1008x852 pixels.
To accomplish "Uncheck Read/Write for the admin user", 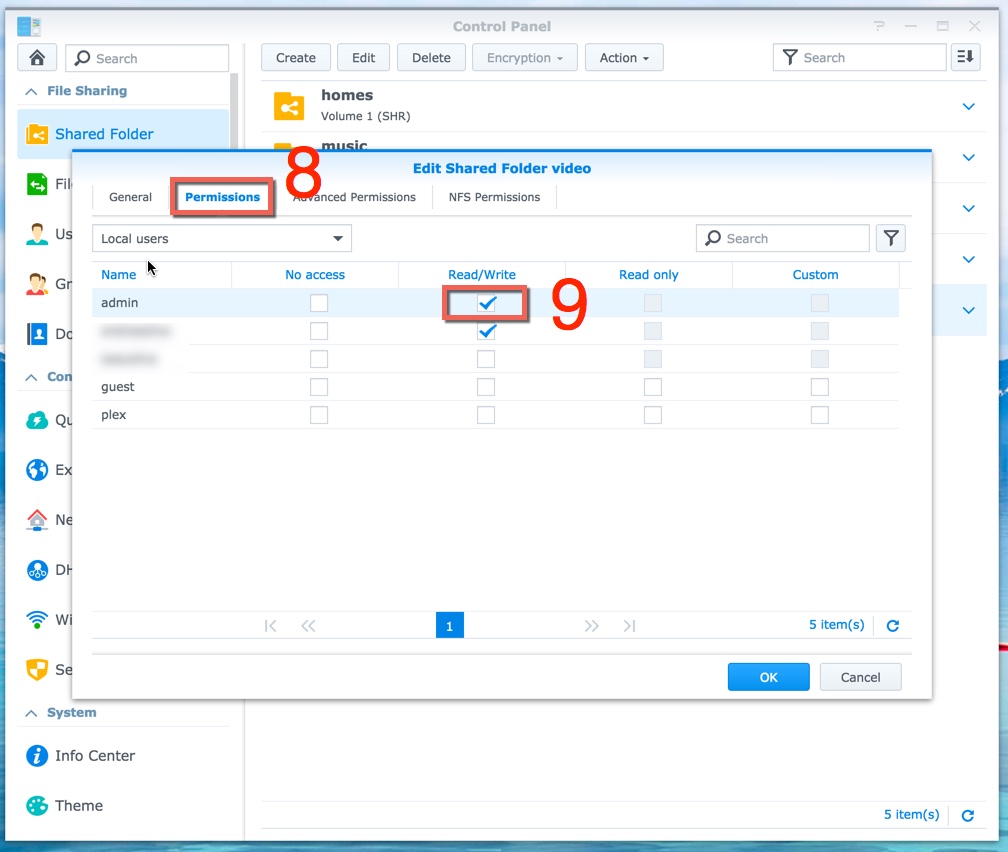I will point(486,303).
